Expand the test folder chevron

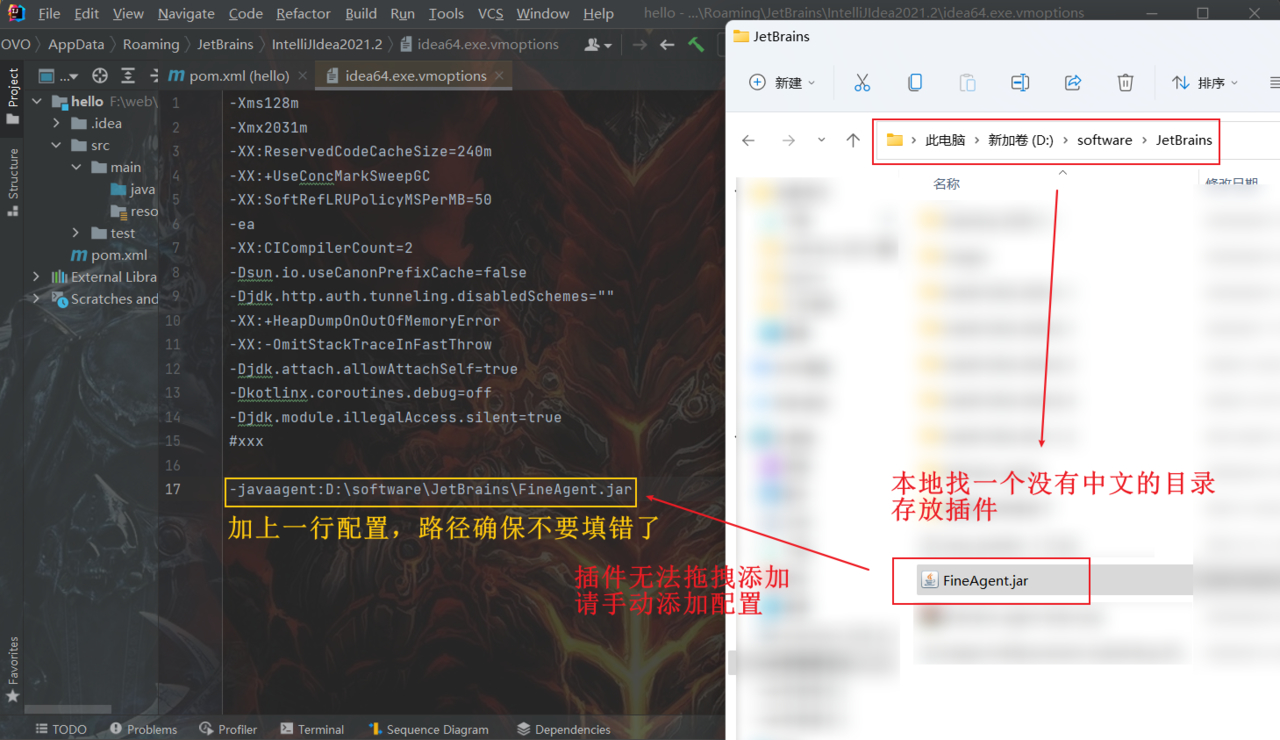pyautogui.click(x=76, y=233)
